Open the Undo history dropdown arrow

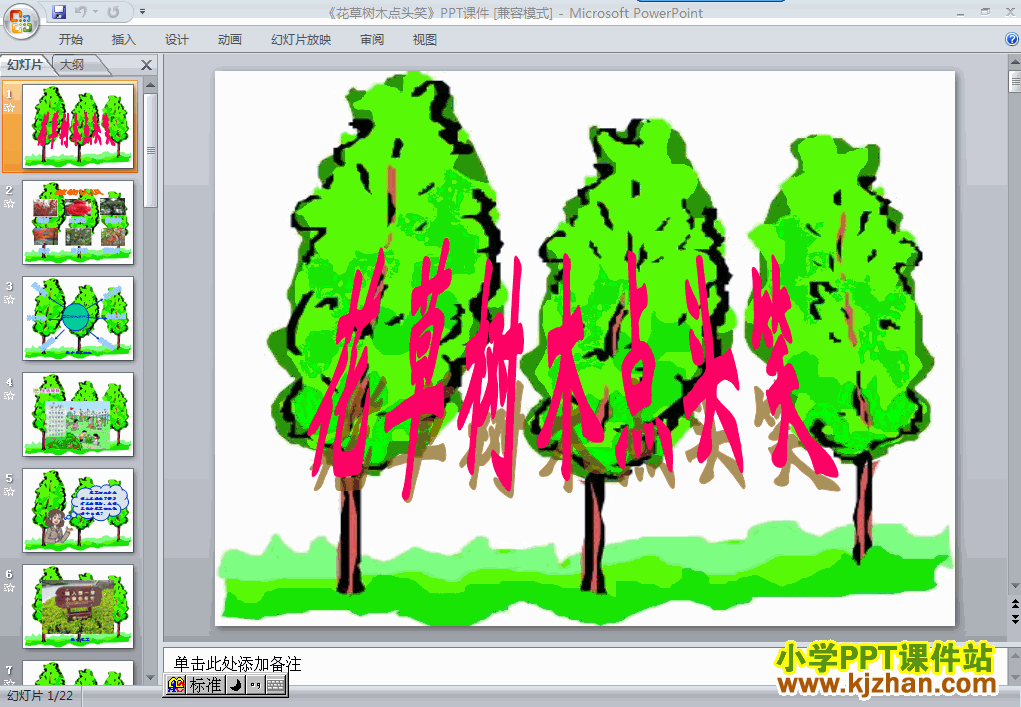click(x=95, y=12)
